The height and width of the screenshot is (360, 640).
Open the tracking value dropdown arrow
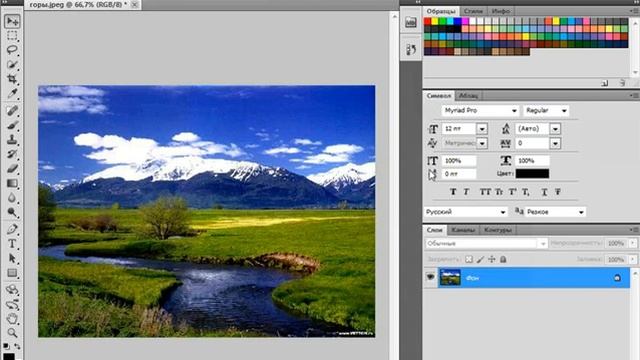tap(555, 143)
